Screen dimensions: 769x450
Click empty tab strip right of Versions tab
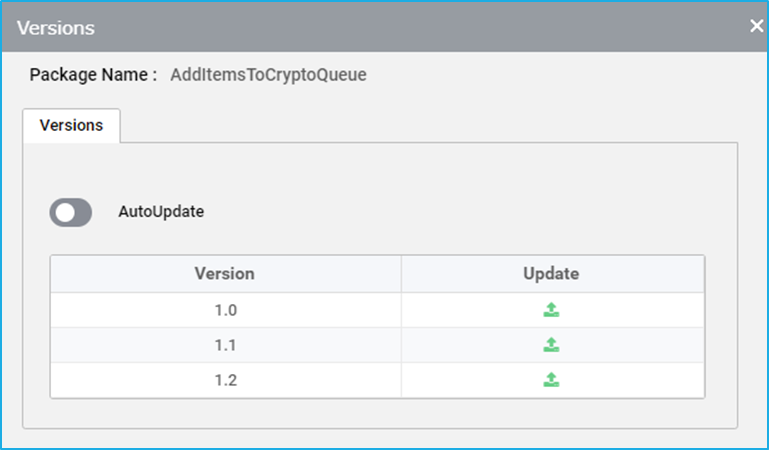tap(427, 125)
